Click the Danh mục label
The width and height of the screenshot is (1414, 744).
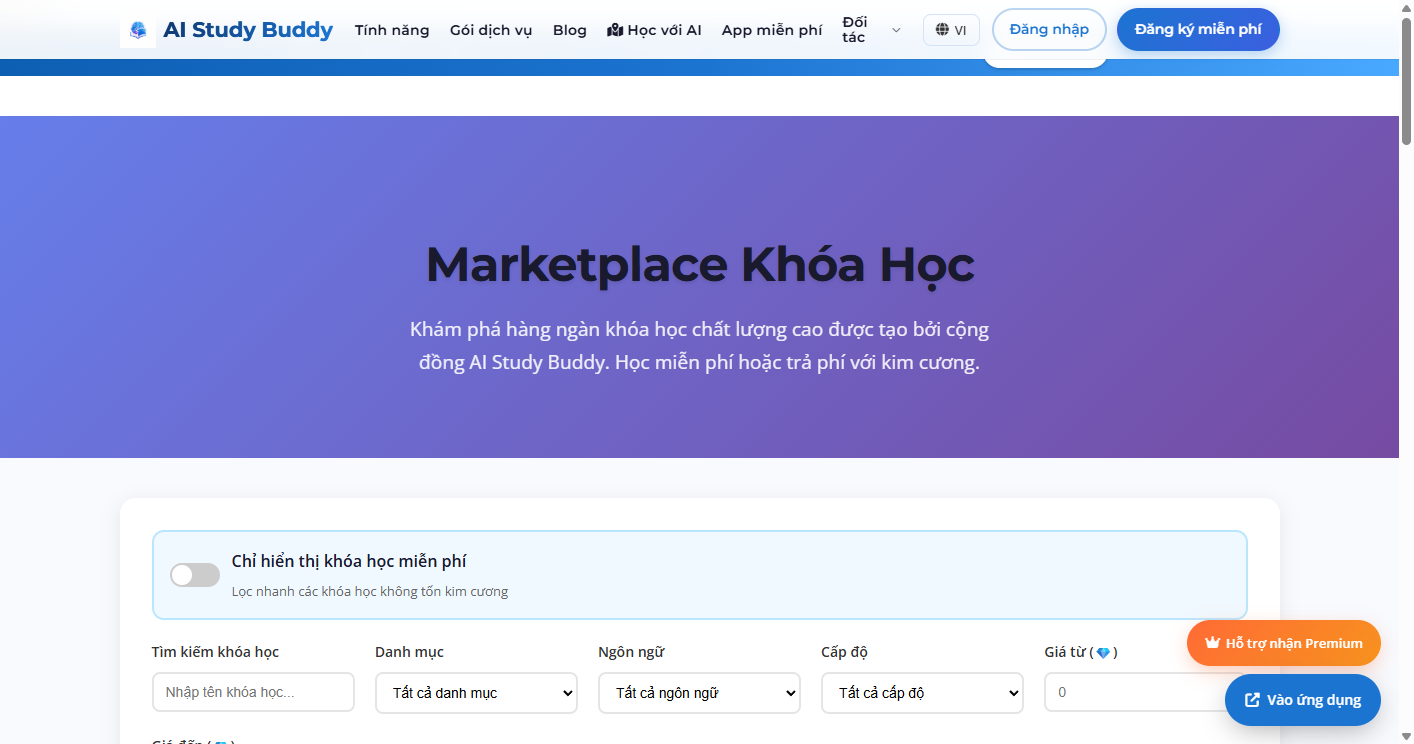click(409, 652)
